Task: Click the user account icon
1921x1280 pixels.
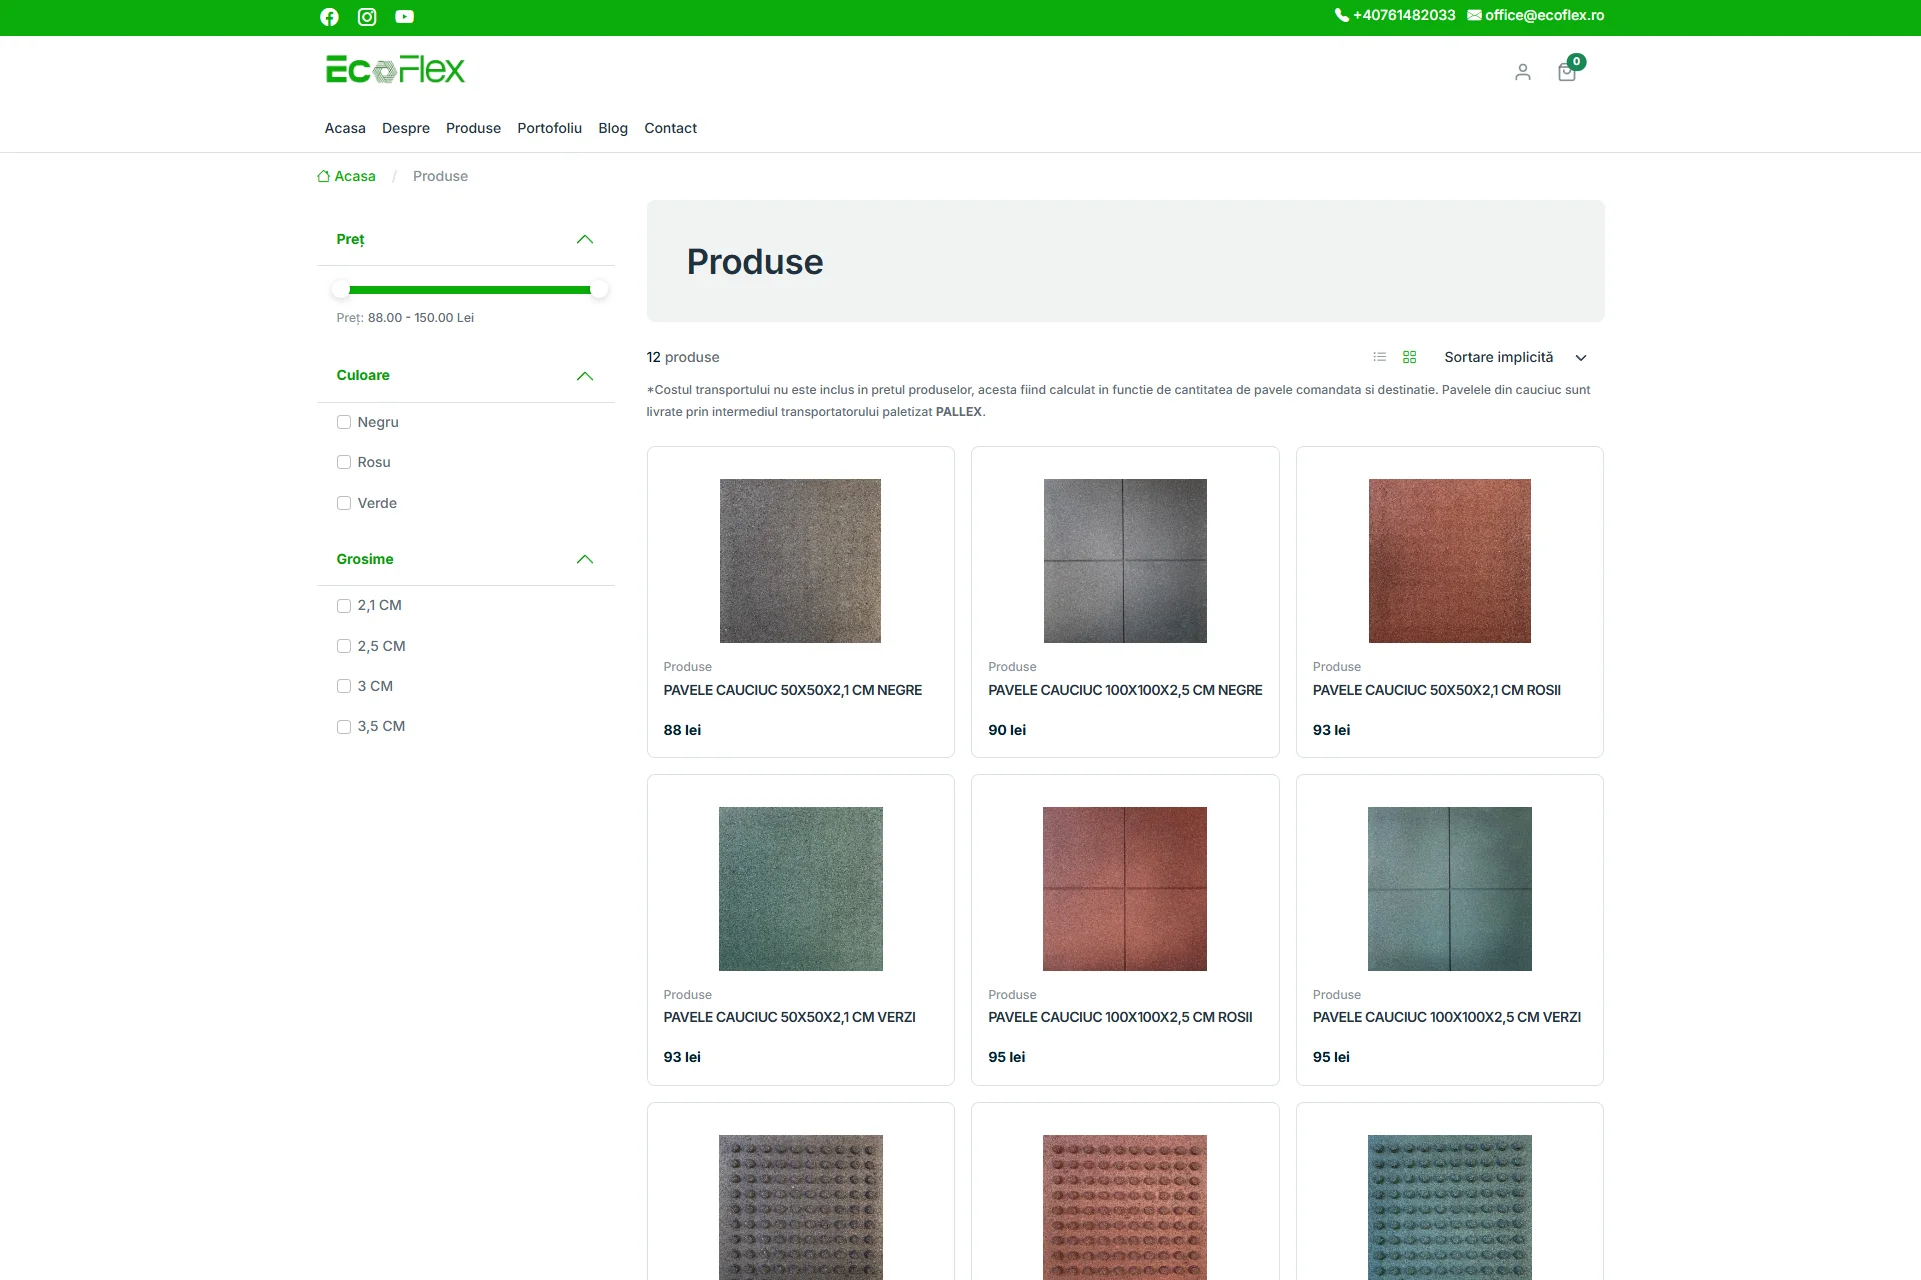Action: point(1522,72)
